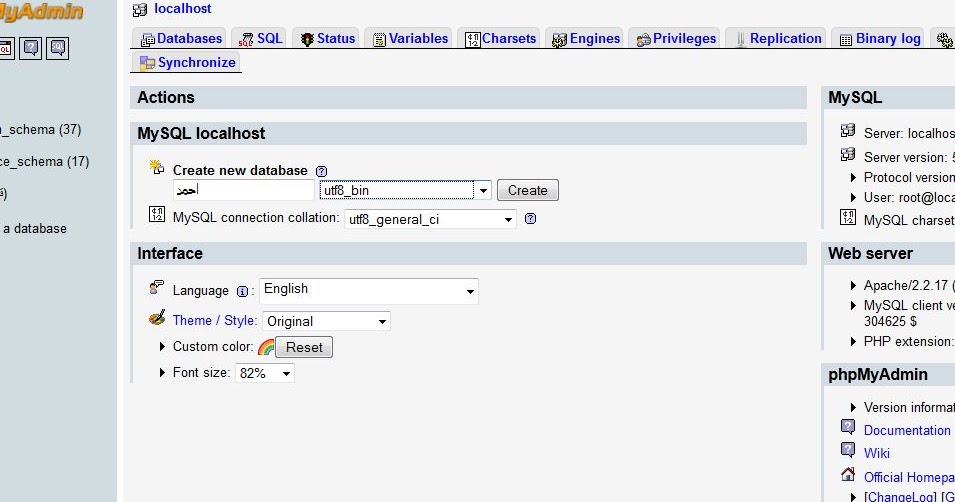
Task: Open the utf8_bin collation dropdown
Action: (x=405, y=190)
